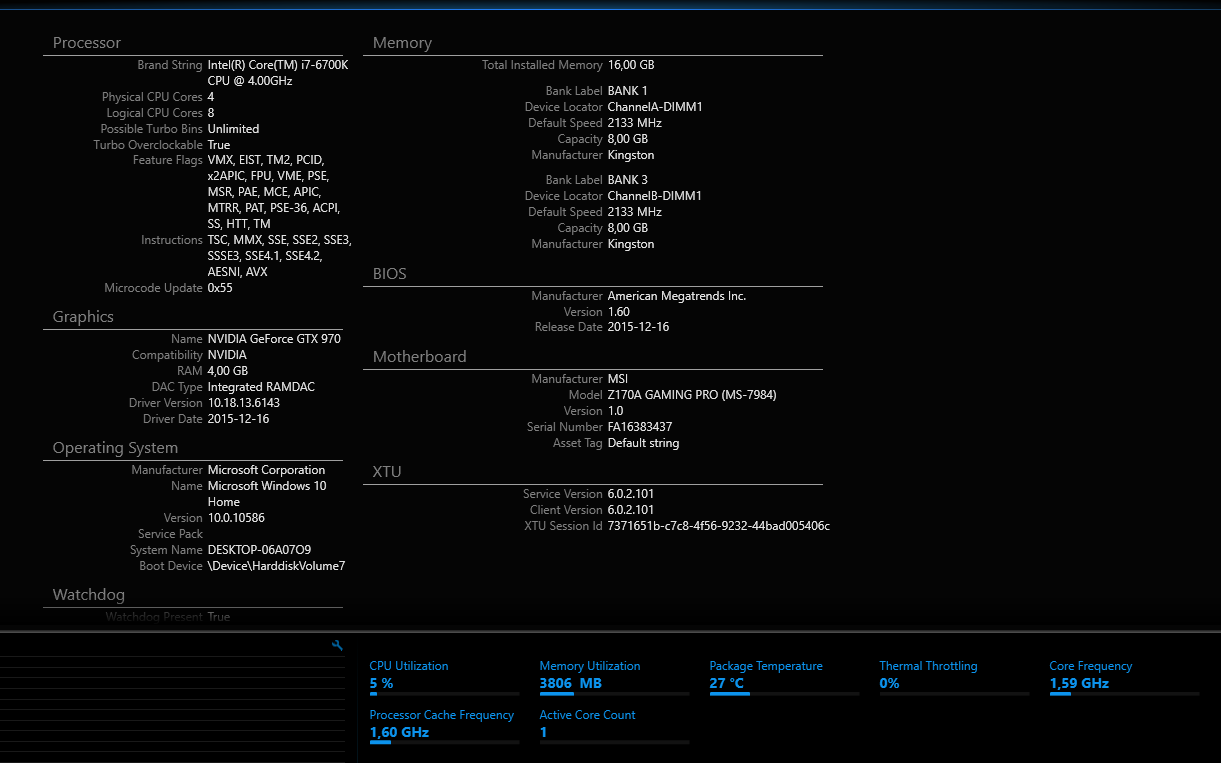1221x763 pixels.
Task: Select the Microcode Update value 0x55
Action: click(x=220, y=288)
